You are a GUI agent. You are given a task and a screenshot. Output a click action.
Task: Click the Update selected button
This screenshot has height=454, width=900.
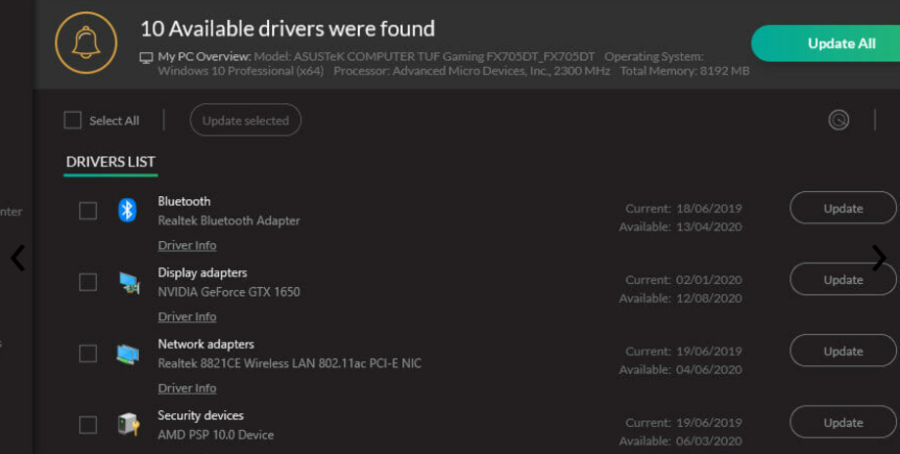point(245,121)
